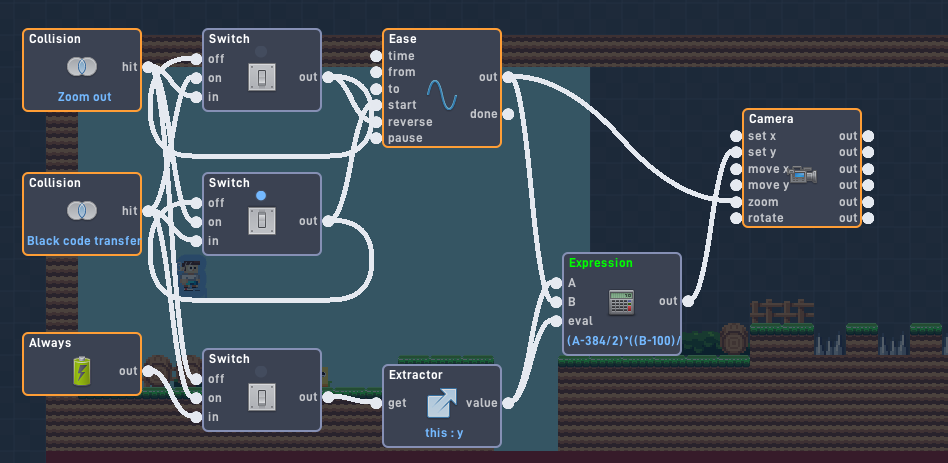Click the Ease node pause input port
The width and height of the screenshot is (948, 463).
click(x=376, y=138)
